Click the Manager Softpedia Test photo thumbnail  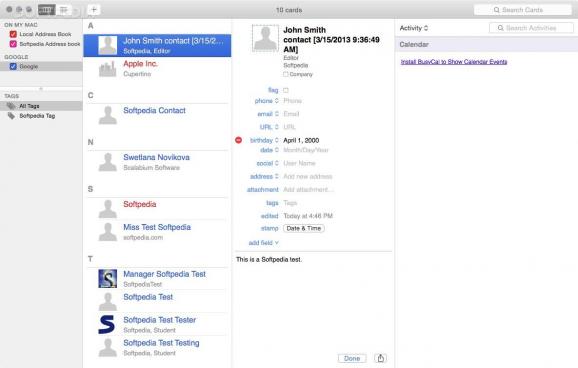coord(108,279)
